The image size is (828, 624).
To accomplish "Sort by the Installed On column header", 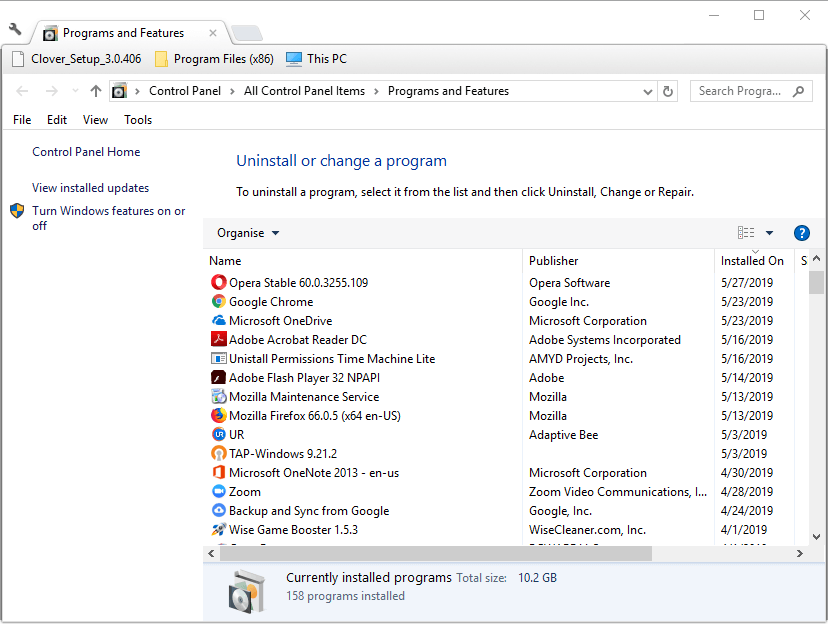I will click(755, 261).
